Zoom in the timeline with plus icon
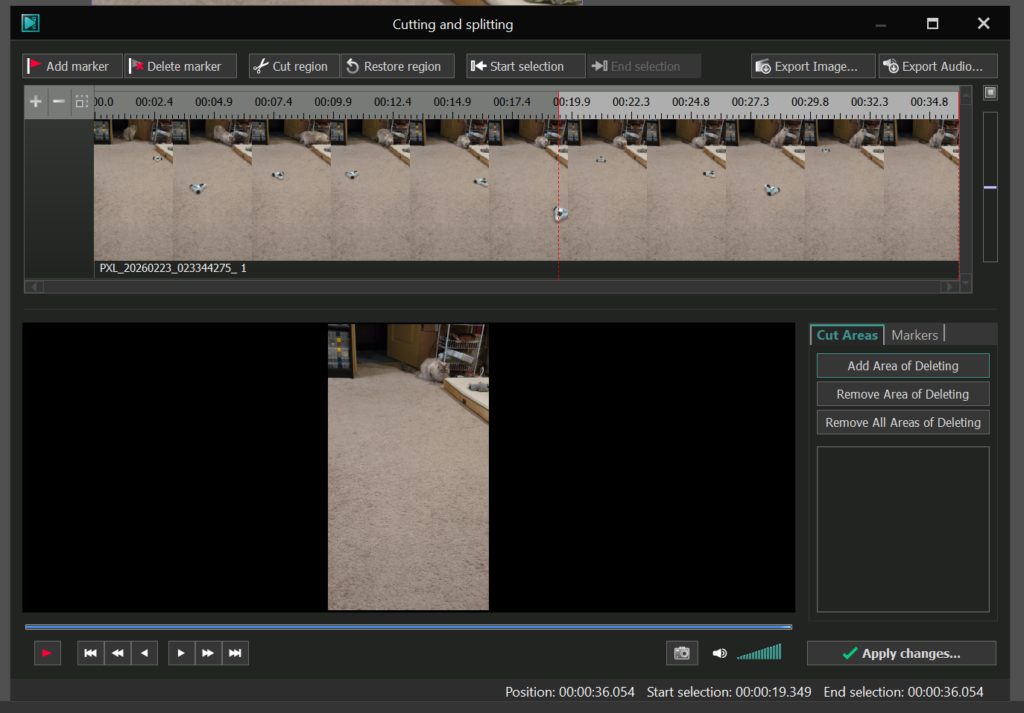The width and height of the screenshot is (1024, 713). tap(36, 102)
